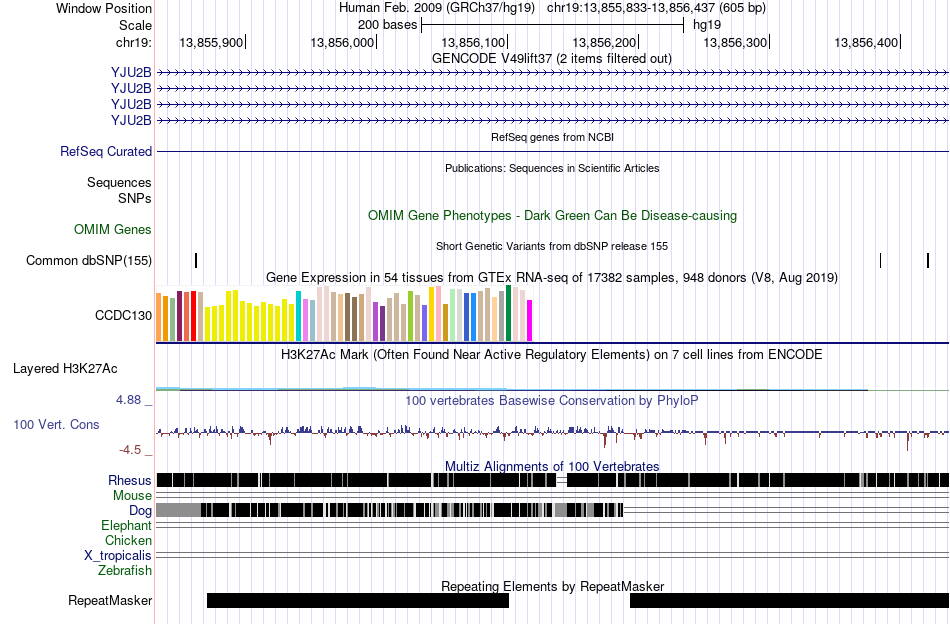
Task: Click the cyan bar in GTEx chart
Action: (x=298, y=316)
